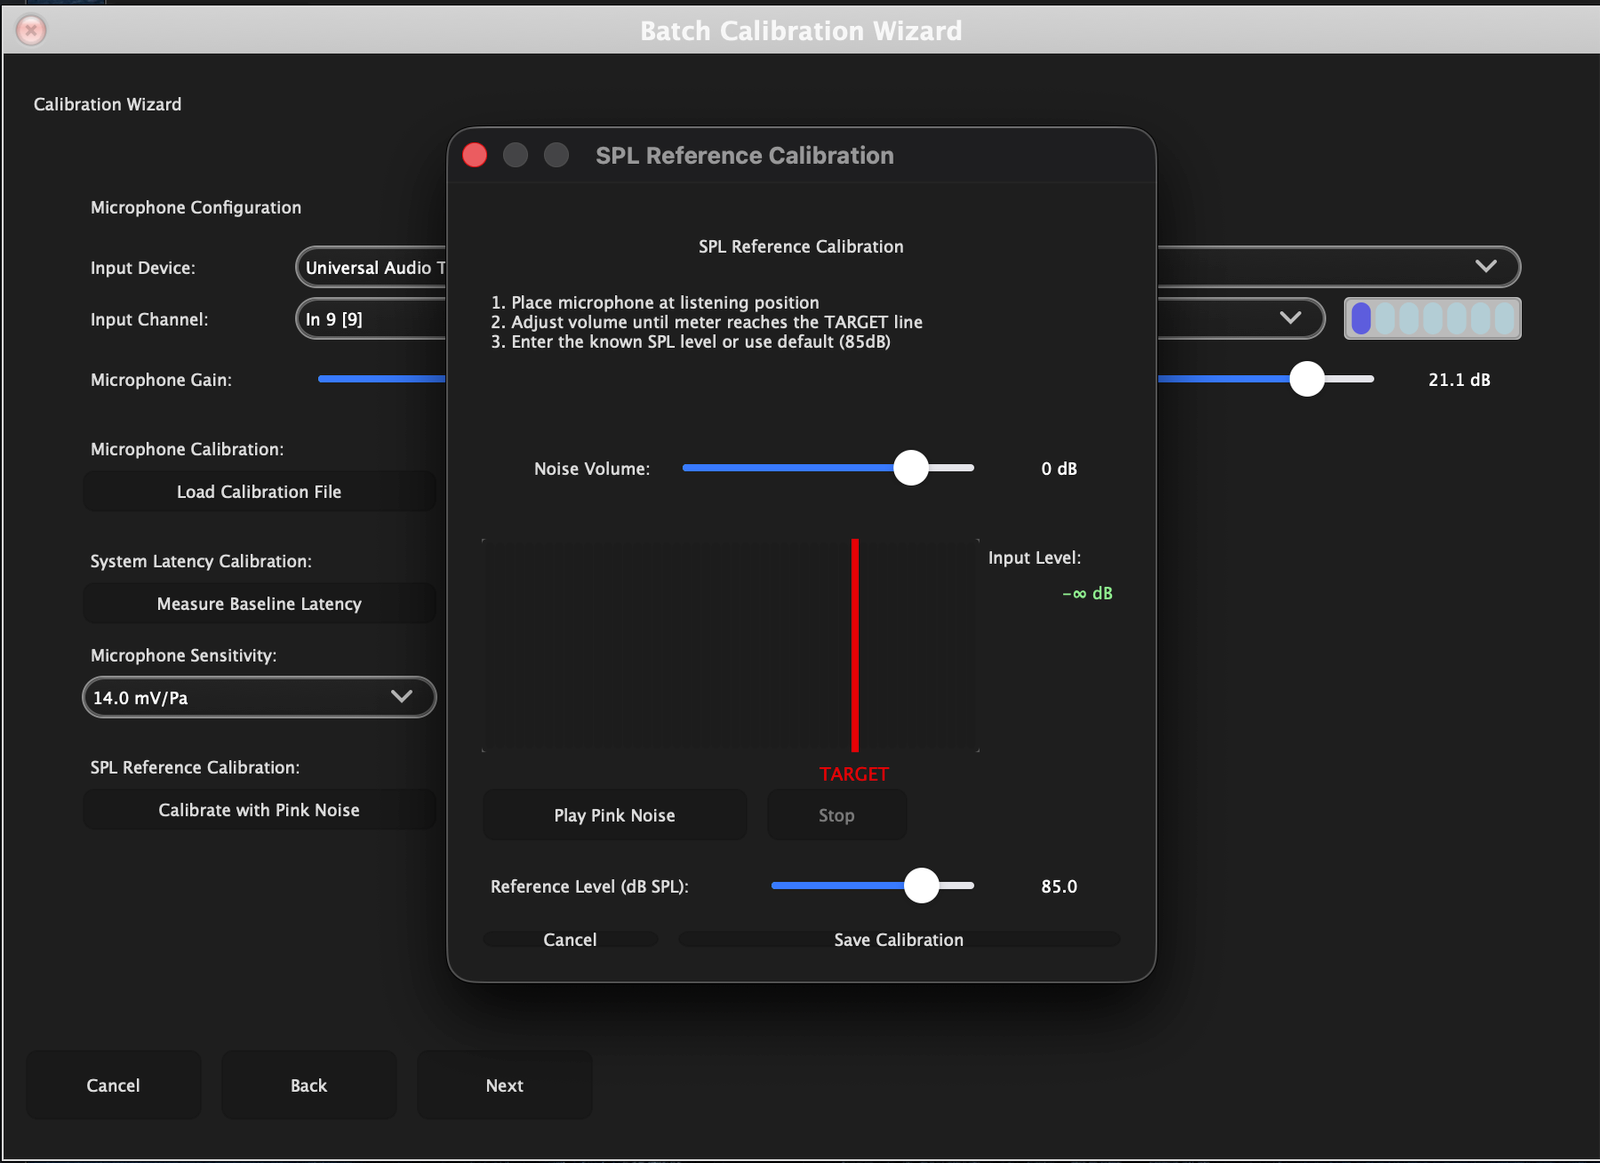Click Save Calibration button

pos(898,940)
